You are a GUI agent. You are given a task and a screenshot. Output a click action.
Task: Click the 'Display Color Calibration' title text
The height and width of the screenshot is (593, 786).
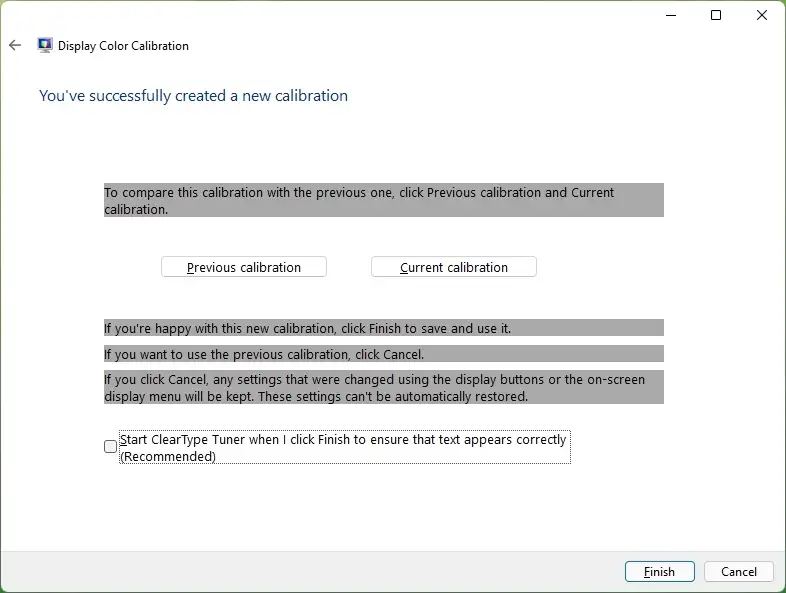pos(123,46)
